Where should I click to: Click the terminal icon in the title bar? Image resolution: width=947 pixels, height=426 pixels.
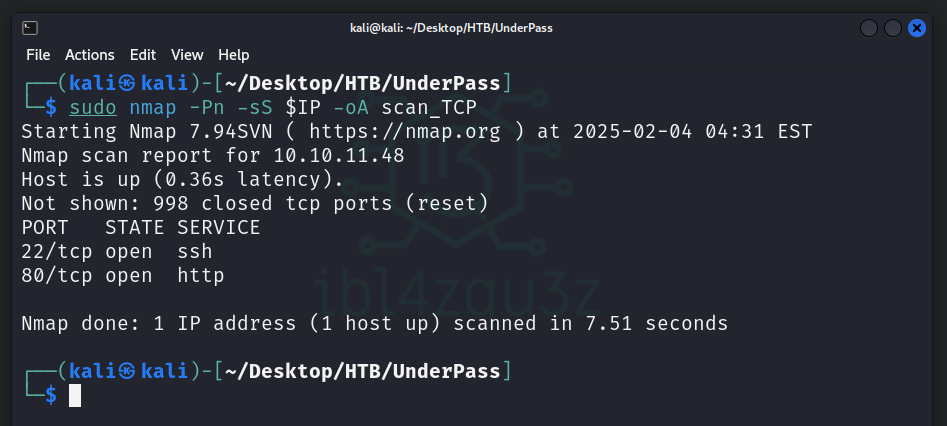pyautogui.click(x=30, y=28)
